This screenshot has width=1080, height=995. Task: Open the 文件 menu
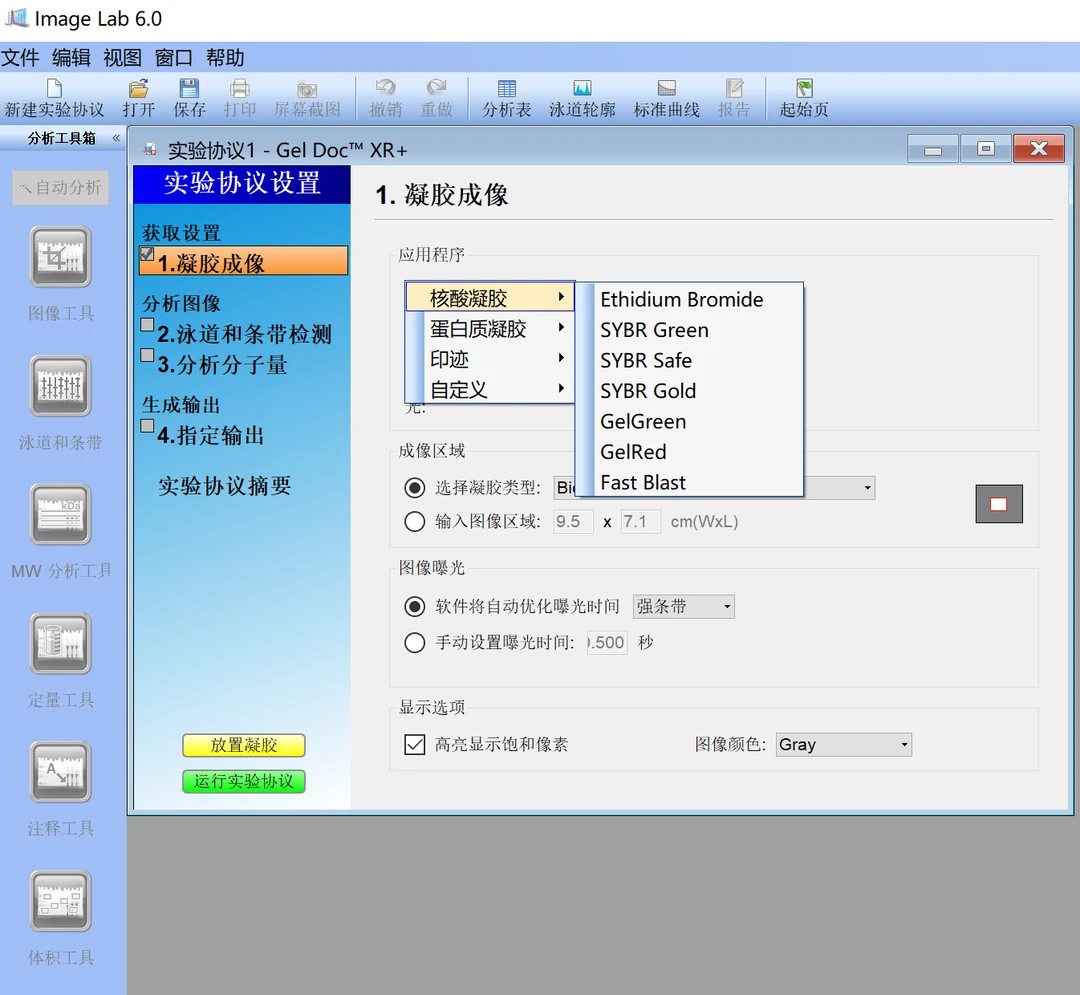click(20, 57)
